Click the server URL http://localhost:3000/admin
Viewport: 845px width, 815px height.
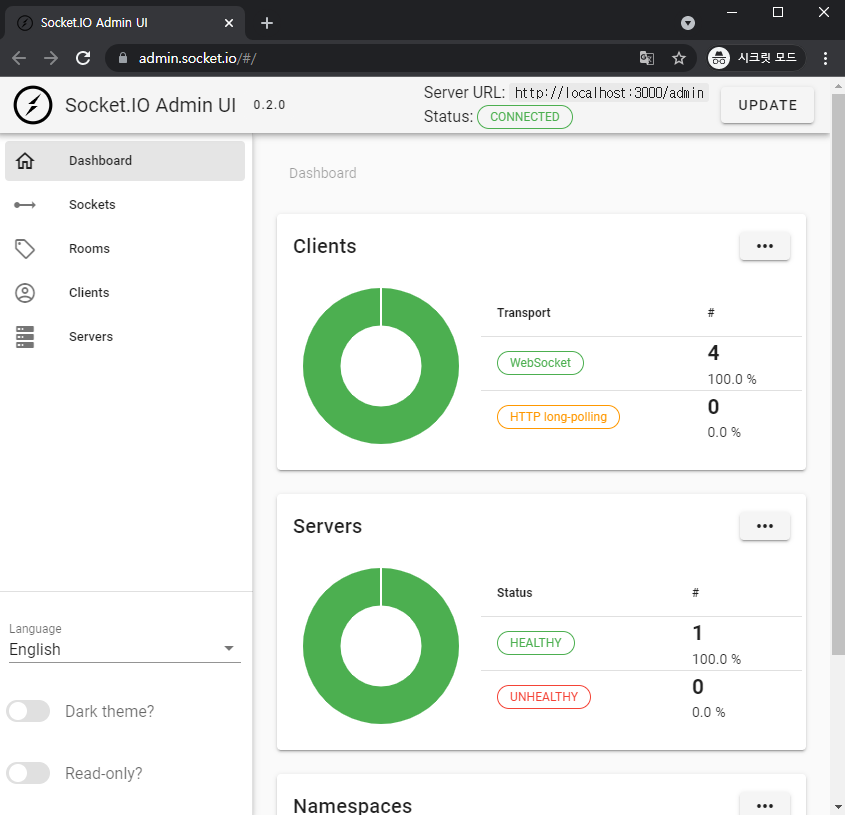[x=609, y=93]
